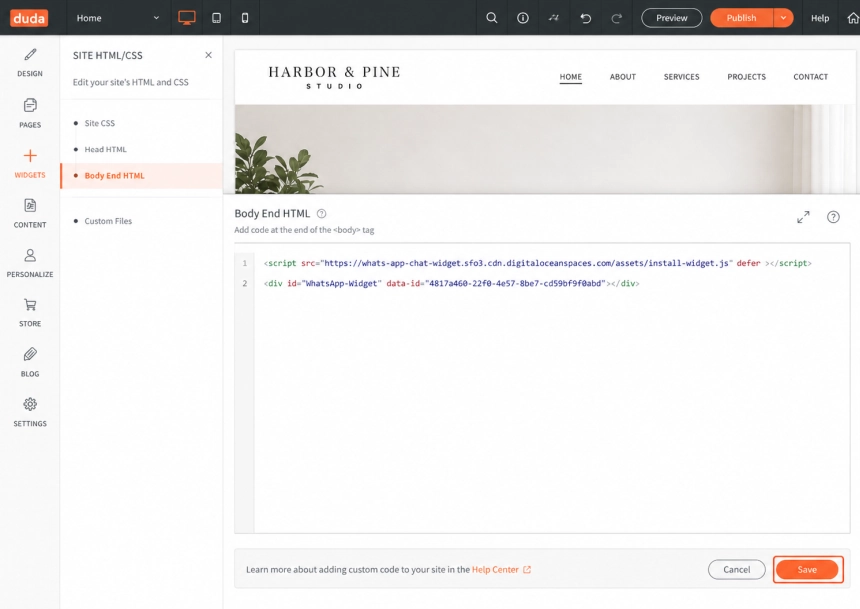Select Body End HTML item

(142, 176)
